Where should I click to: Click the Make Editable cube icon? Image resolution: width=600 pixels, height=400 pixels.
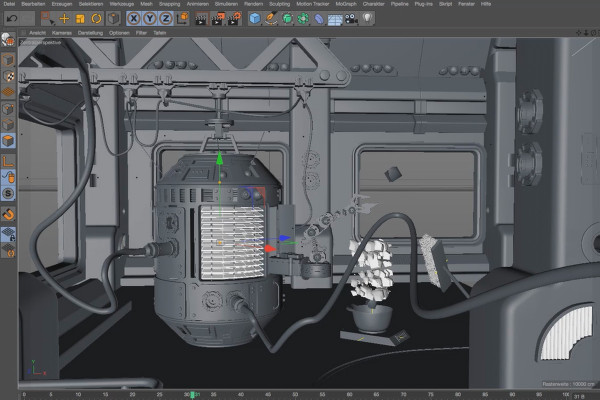(x=8, y=60)
